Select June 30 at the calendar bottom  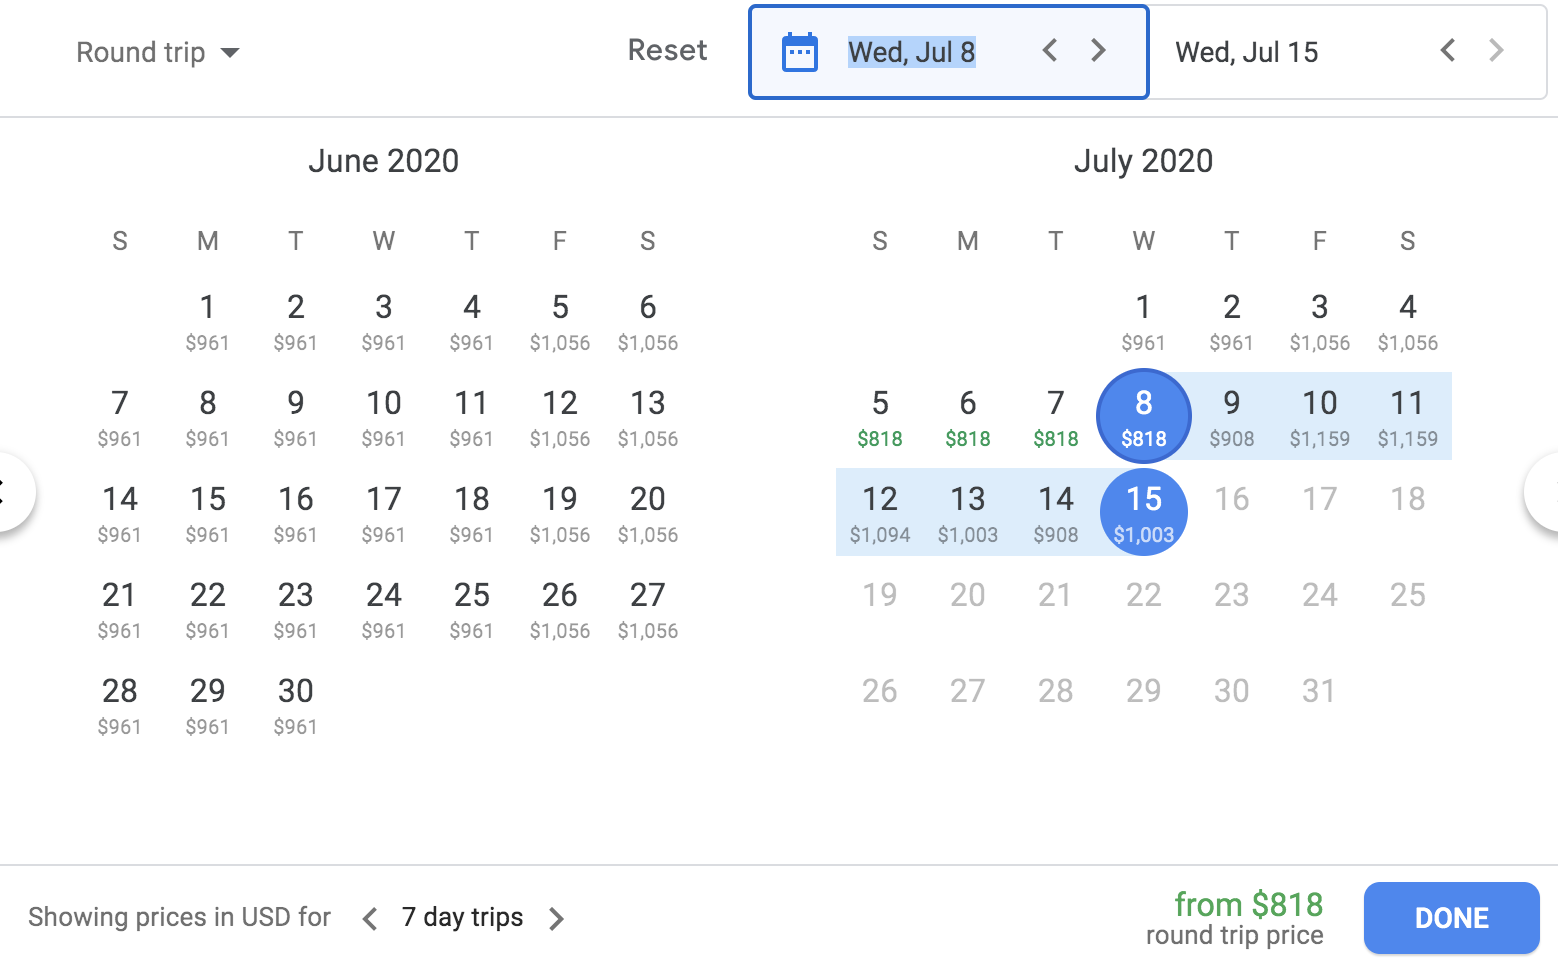pyautogui.click(x=295, y=704)
